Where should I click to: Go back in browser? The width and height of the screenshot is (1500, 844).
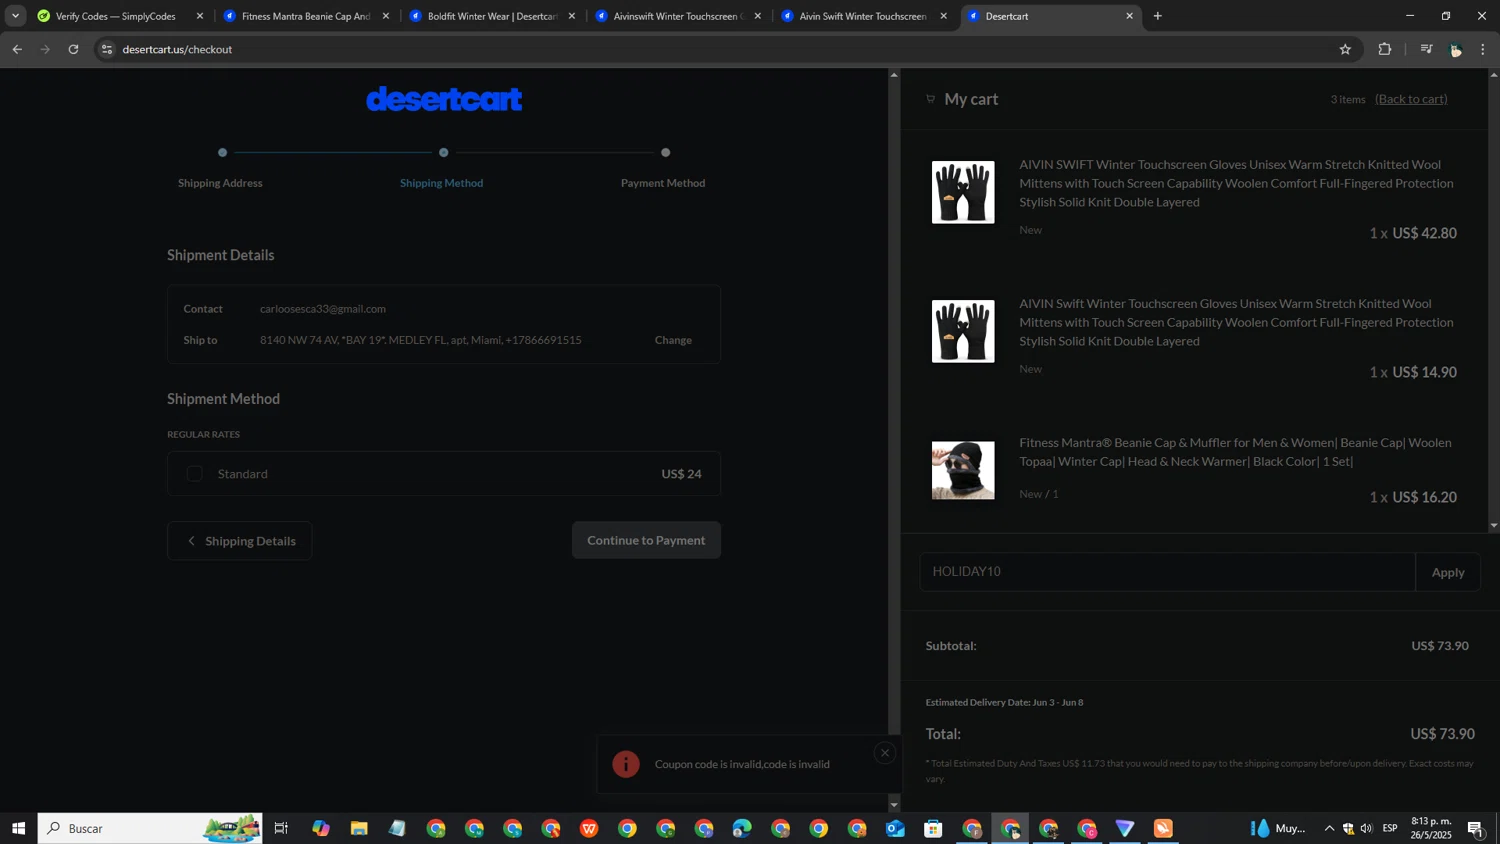[17, 49]
